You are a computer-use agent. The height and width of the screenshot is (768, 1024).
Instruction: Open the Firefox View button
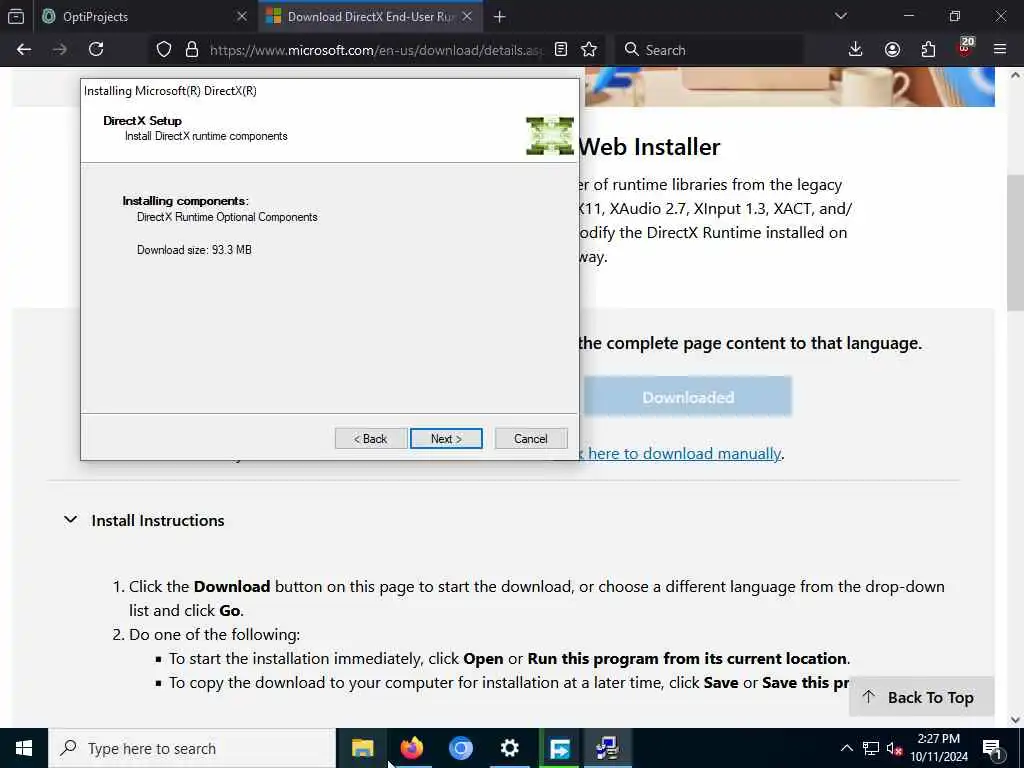pyautogui.click(x=16, y=17)
